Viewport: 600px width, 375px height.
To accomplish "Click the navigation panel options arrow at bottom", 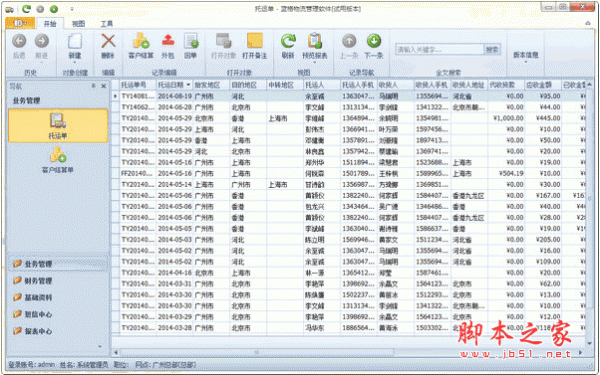I will 100,347.
